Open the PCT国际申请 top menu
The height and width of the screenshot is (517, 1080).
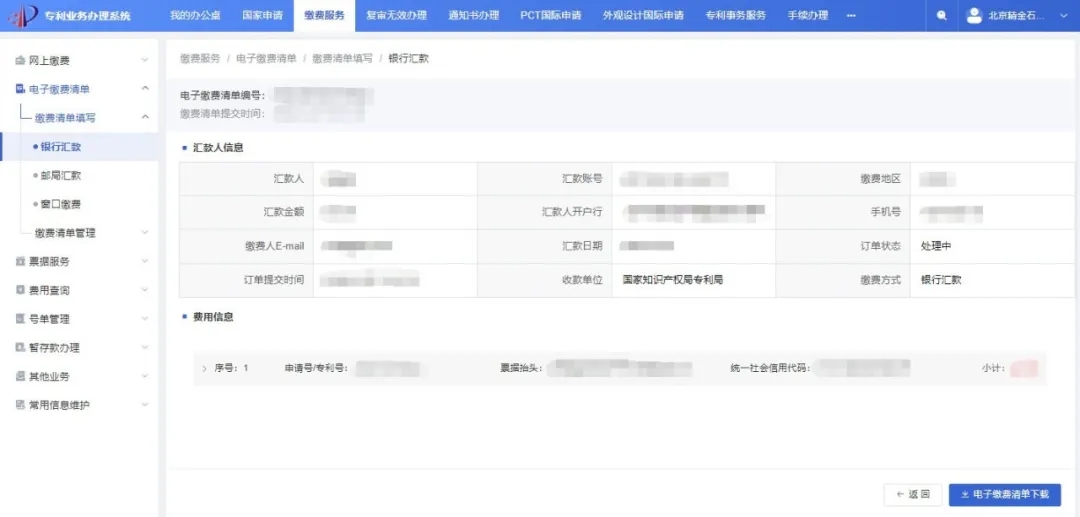pos(550,16)
